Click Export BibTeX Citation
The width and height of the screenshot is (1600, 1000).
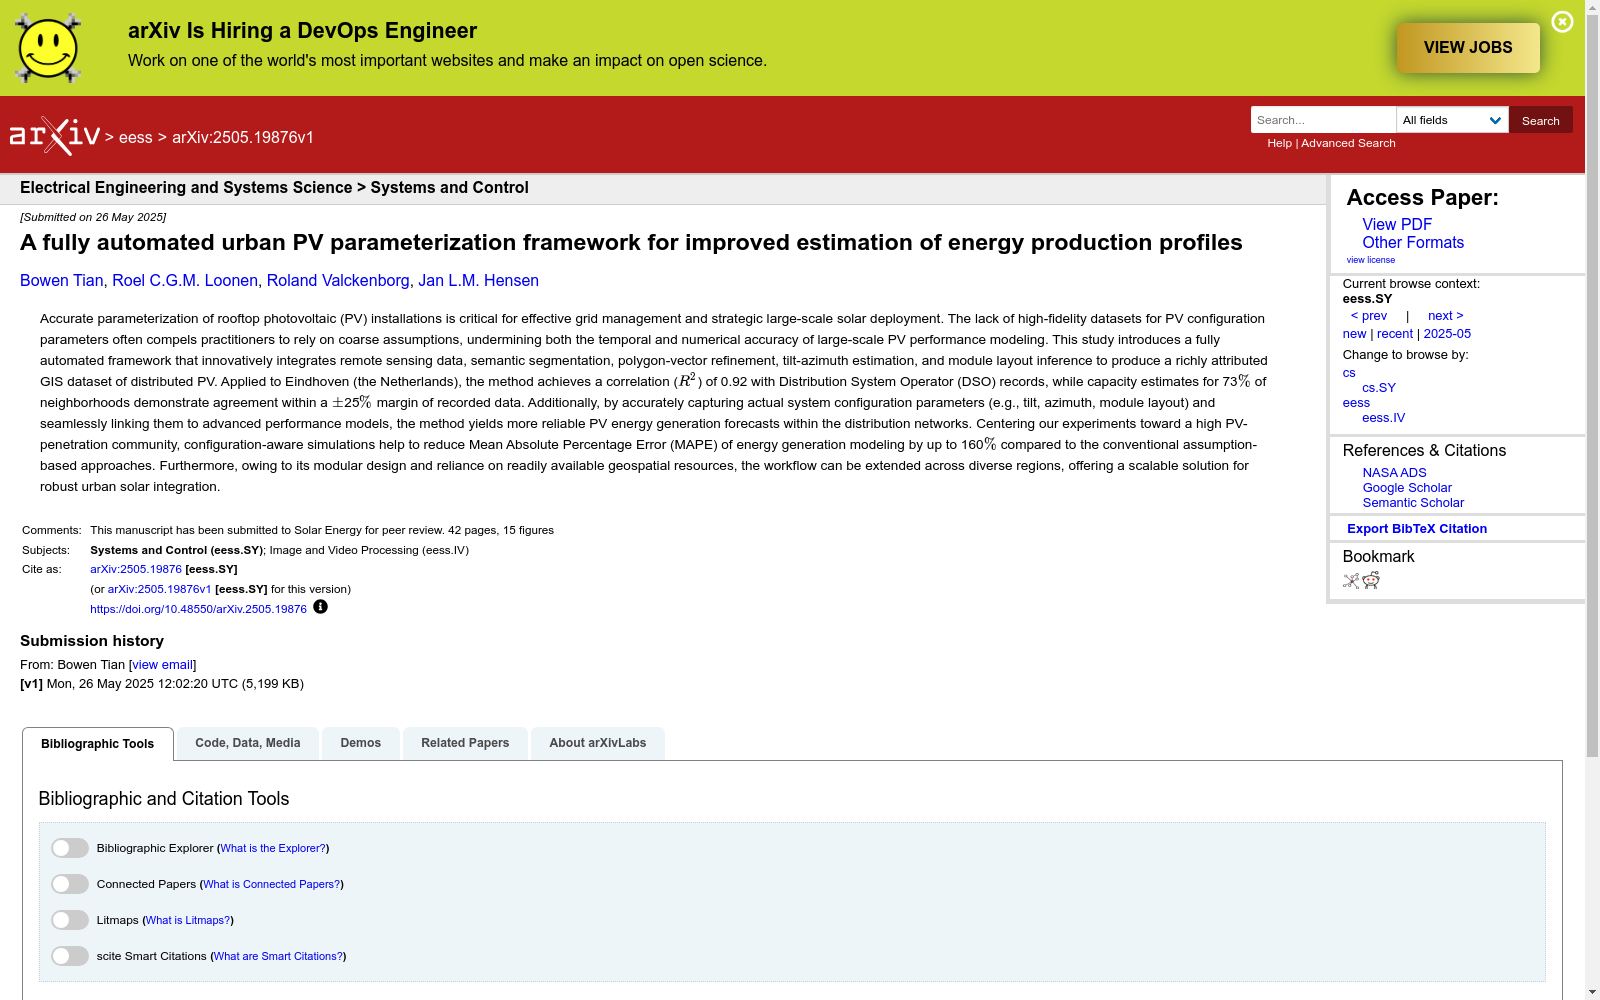[1417, 529]
